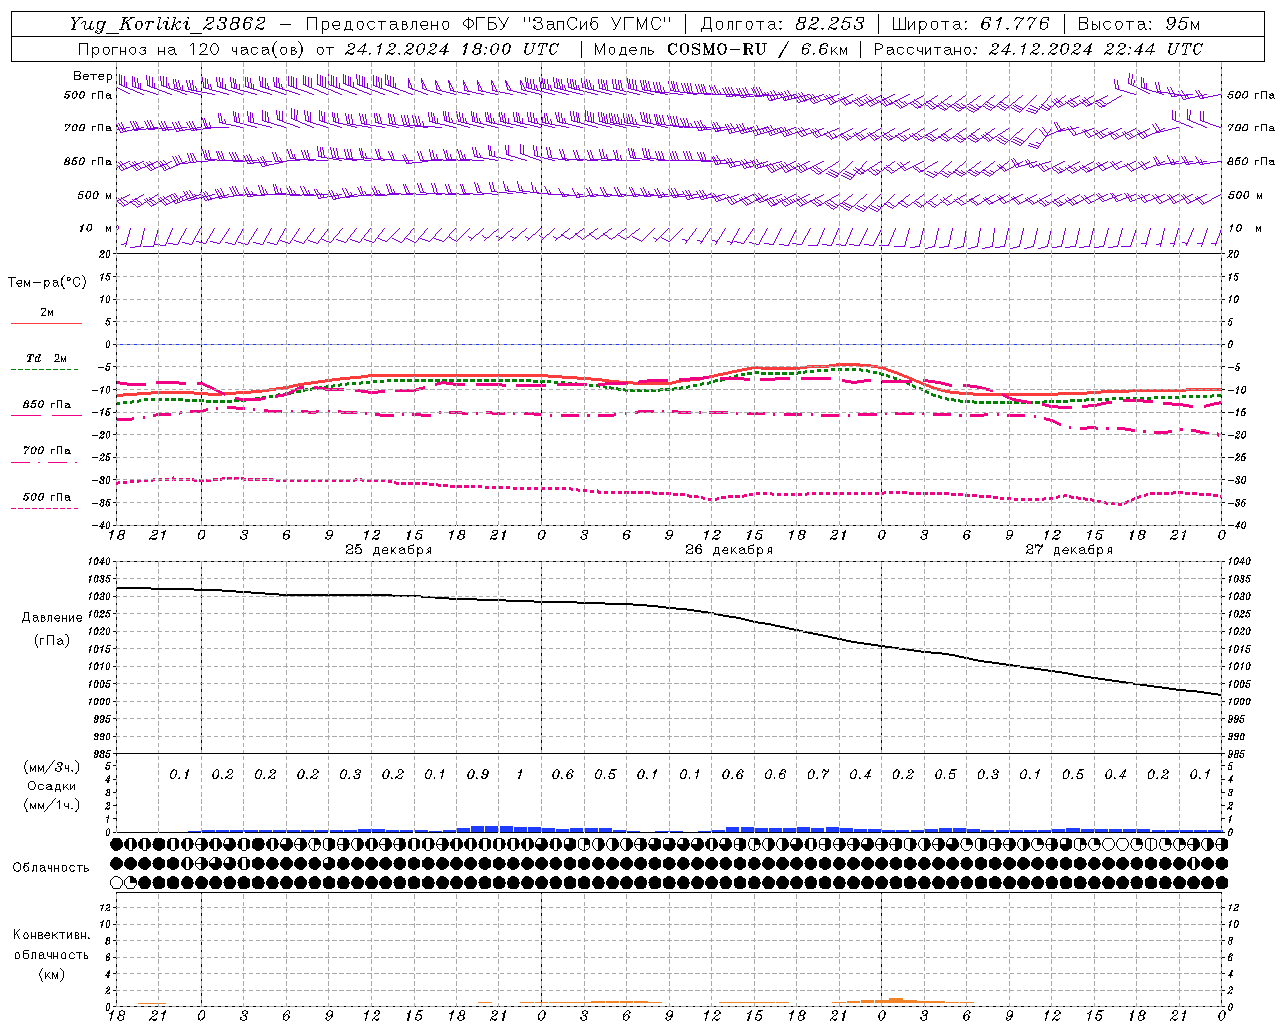Click the longitude value Долгота: 82.253
The image size is (1280, 1024).
click(x=783, y=24)
